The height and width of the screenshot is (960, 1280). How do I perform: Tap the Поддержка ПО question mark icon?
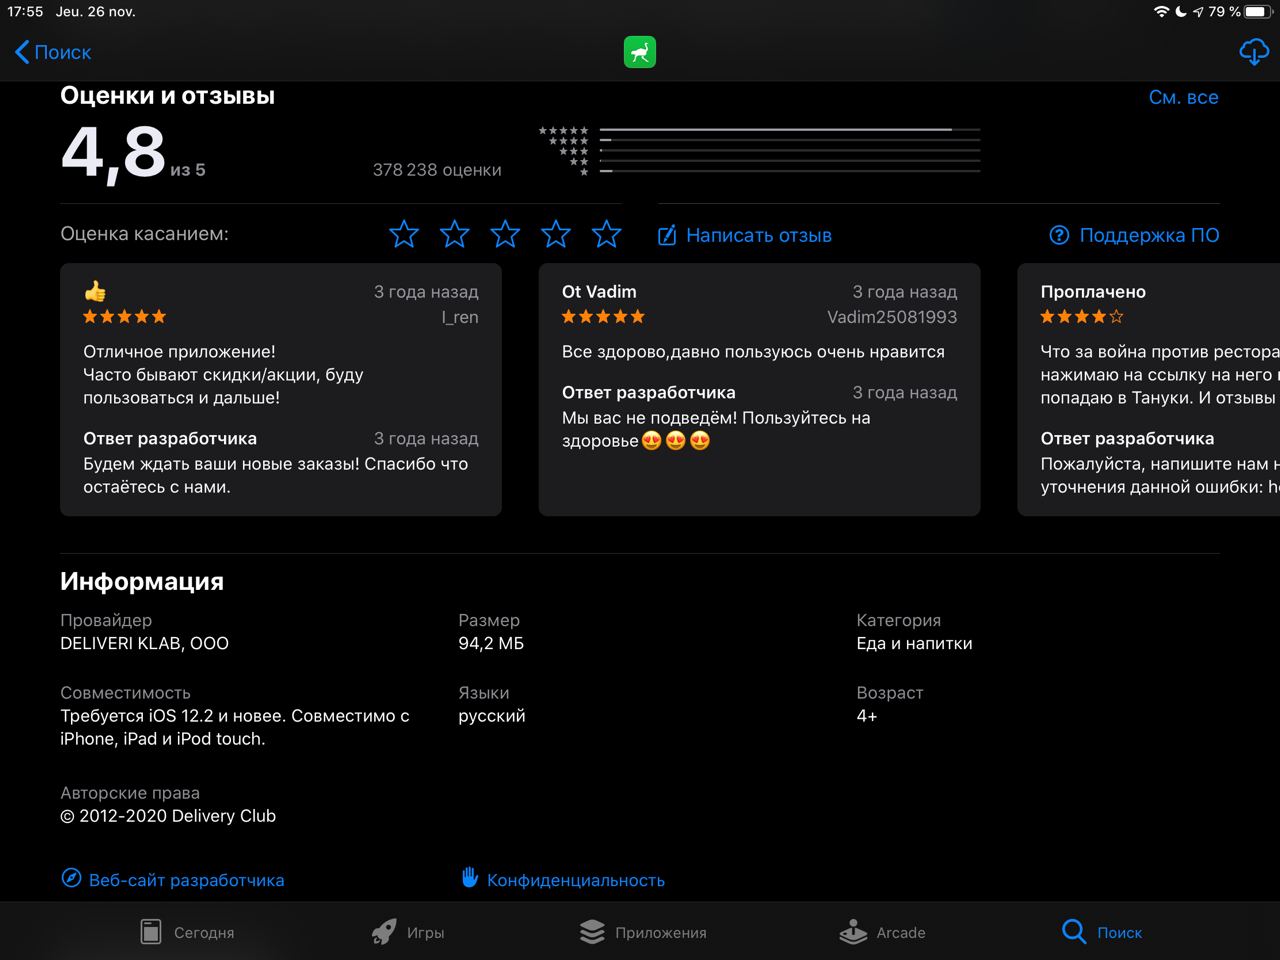click(1059, 235)
